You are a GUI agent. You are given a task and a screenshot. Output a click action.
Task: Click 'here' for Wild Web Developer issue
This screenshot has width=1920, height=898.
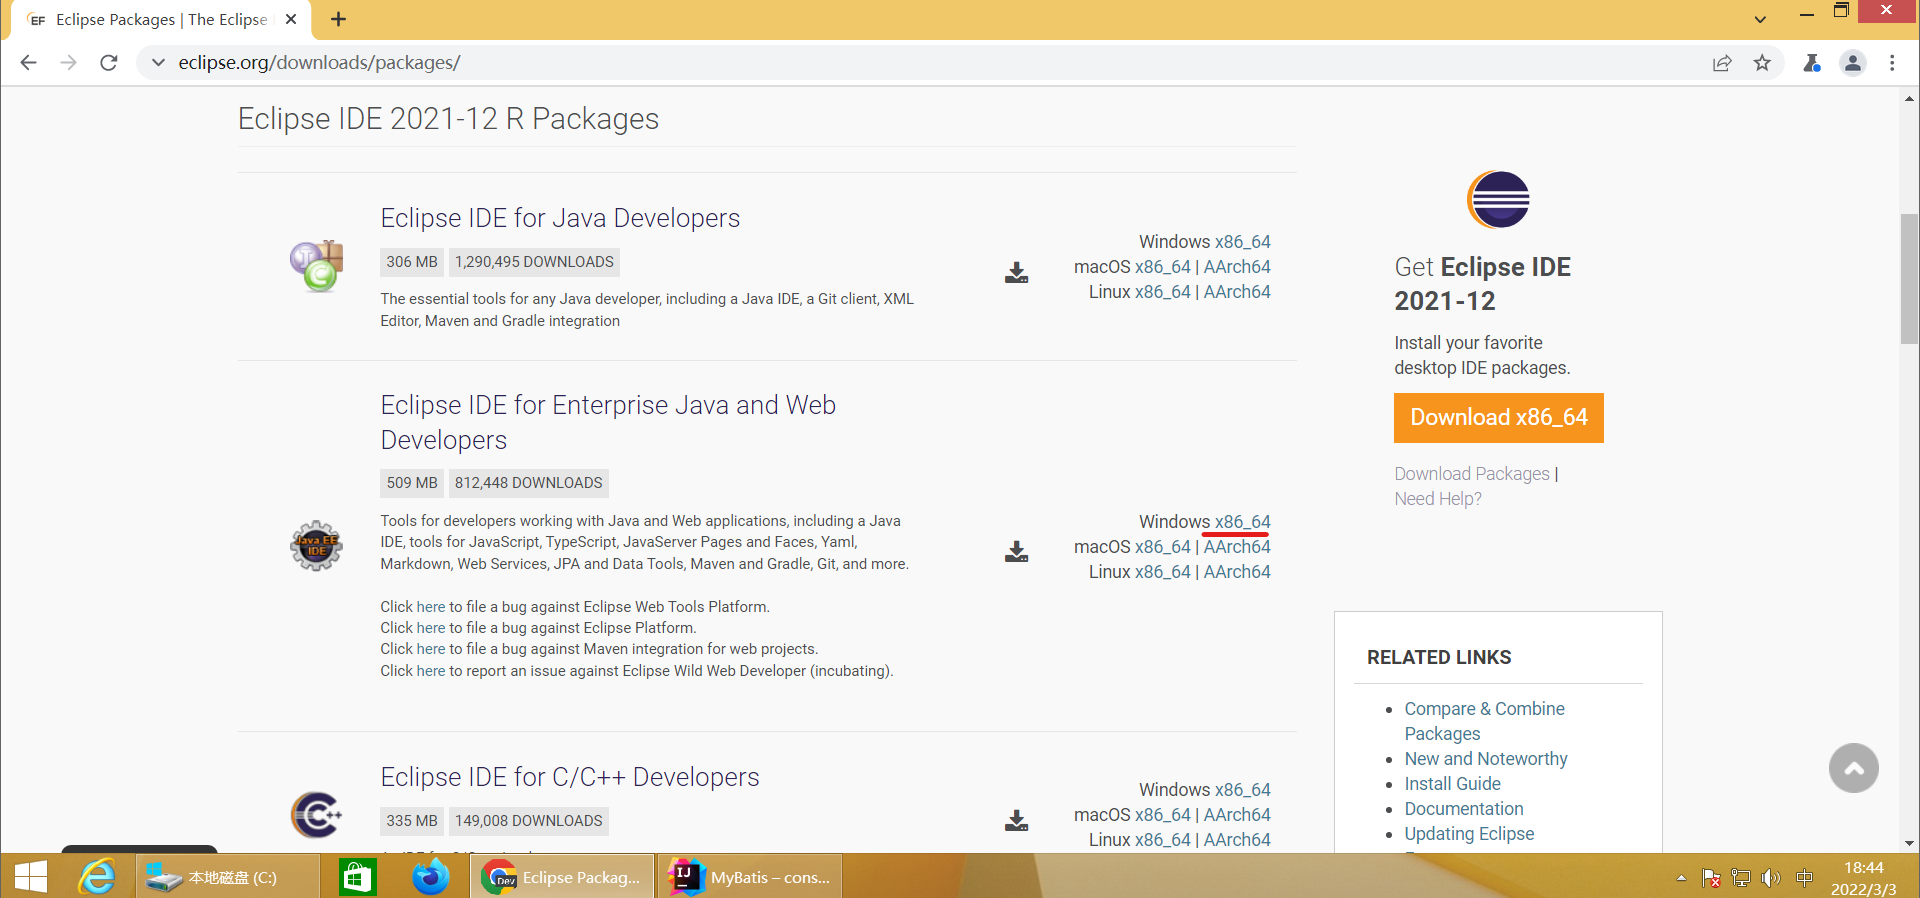pyautogui.click(x=431, y=671)
